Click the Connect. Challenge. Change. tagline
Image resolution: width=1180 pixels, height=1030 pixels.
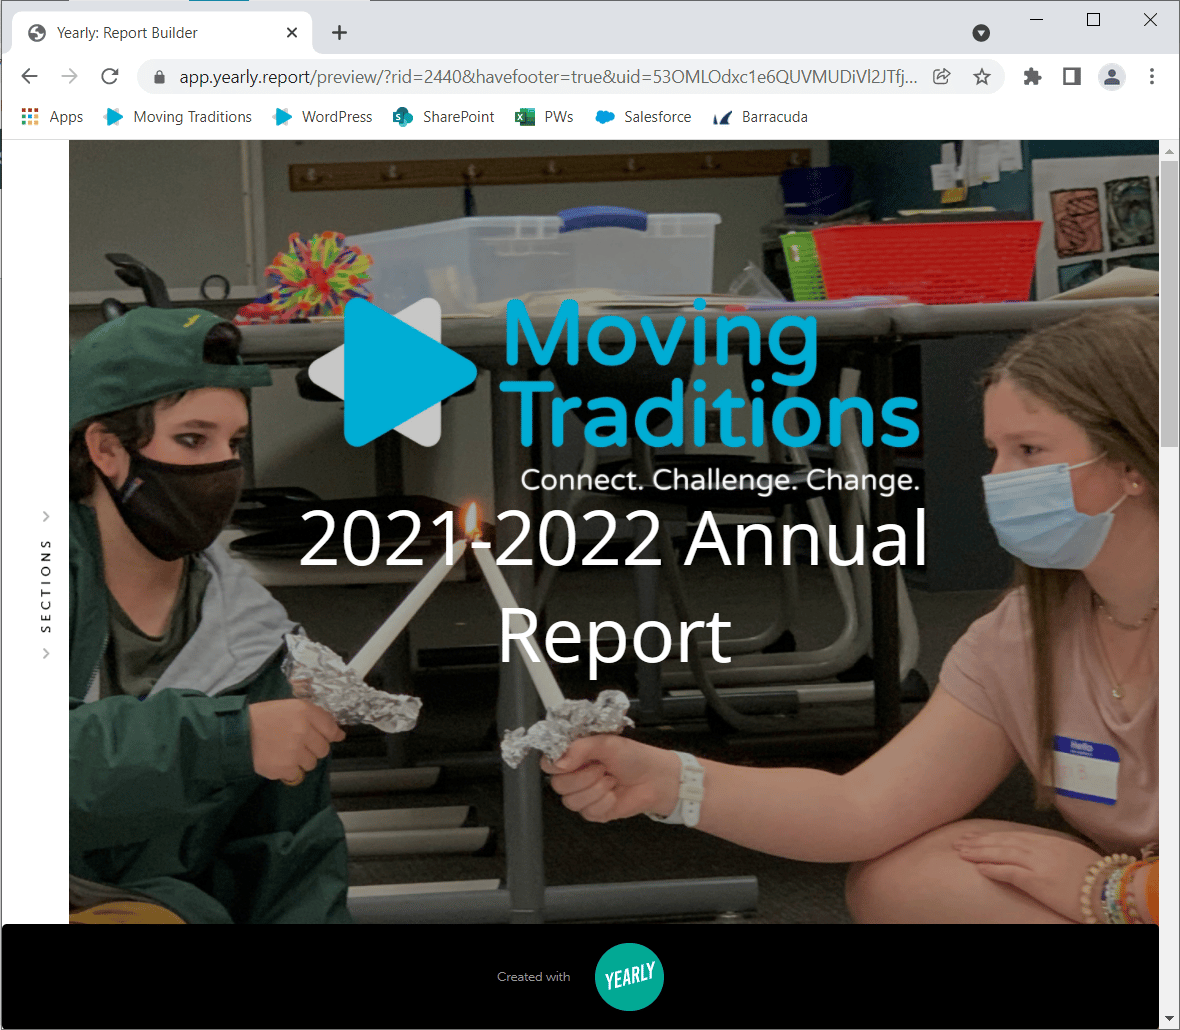(x=720, y=480)
